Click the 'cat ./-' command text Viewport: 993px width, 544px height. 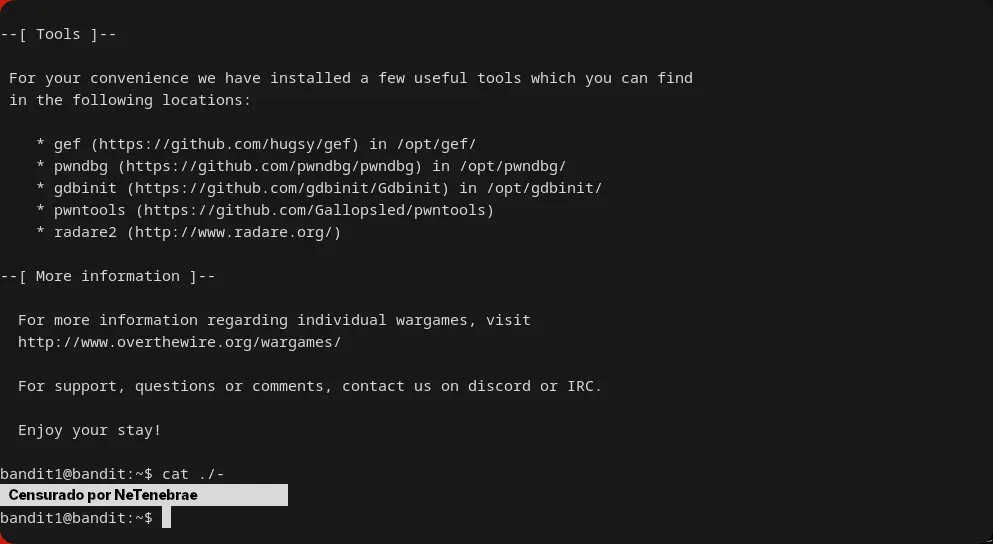pos(199,474)
